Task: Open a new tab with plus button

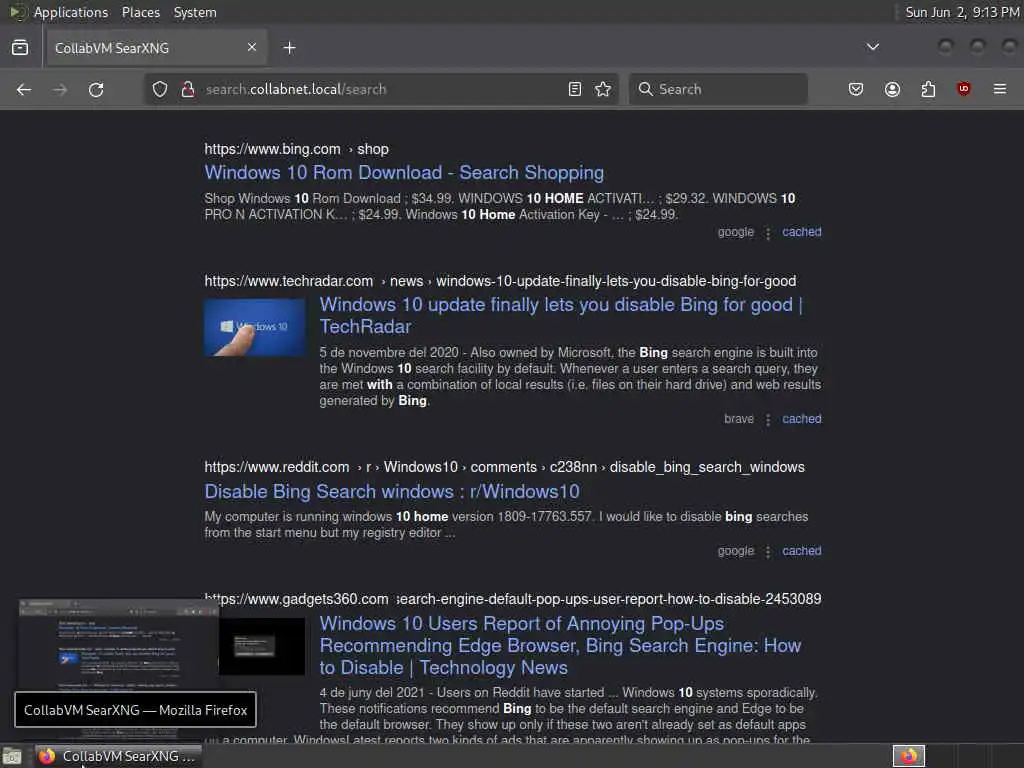Action: pos(289,48)
